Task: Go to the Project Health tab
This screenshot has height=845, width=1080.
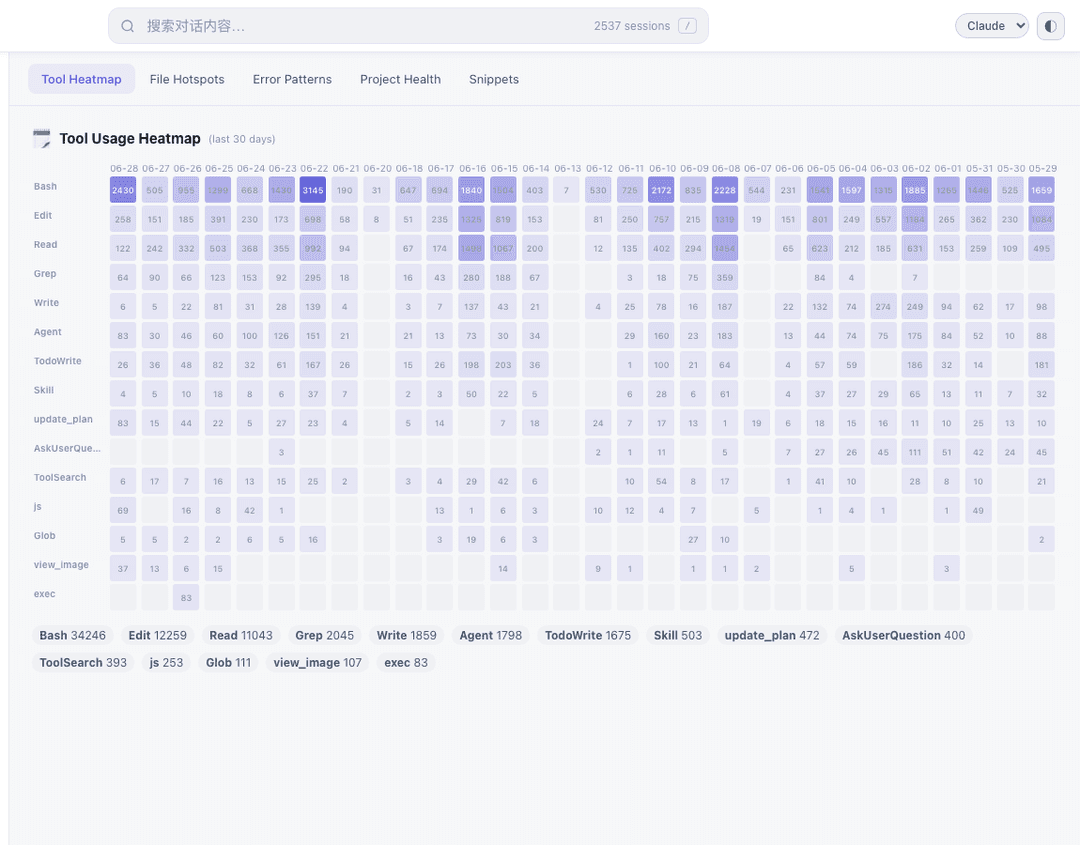Action: [400, 79]
